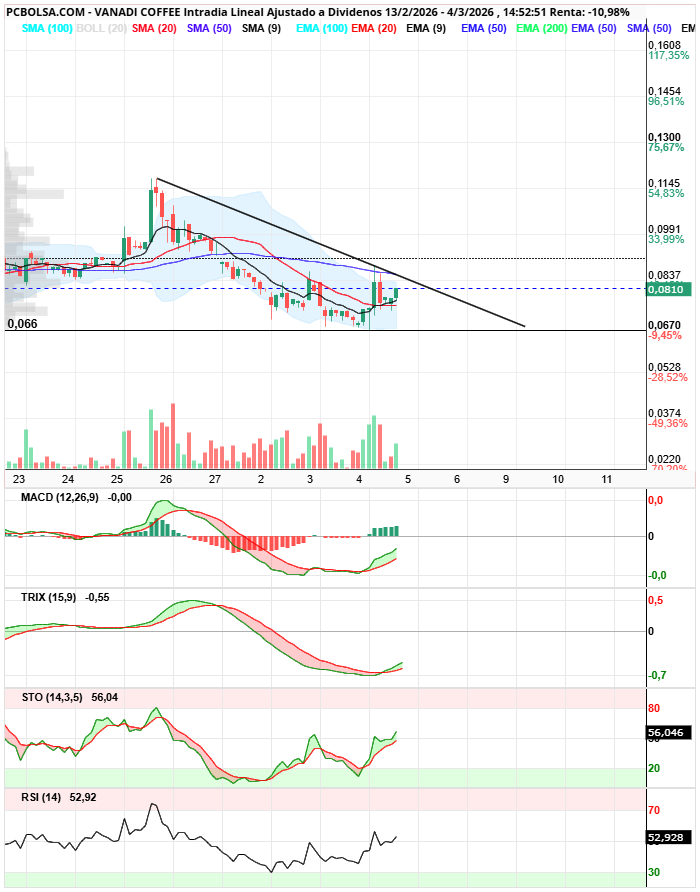Click the 0,066 support level label

23,324
